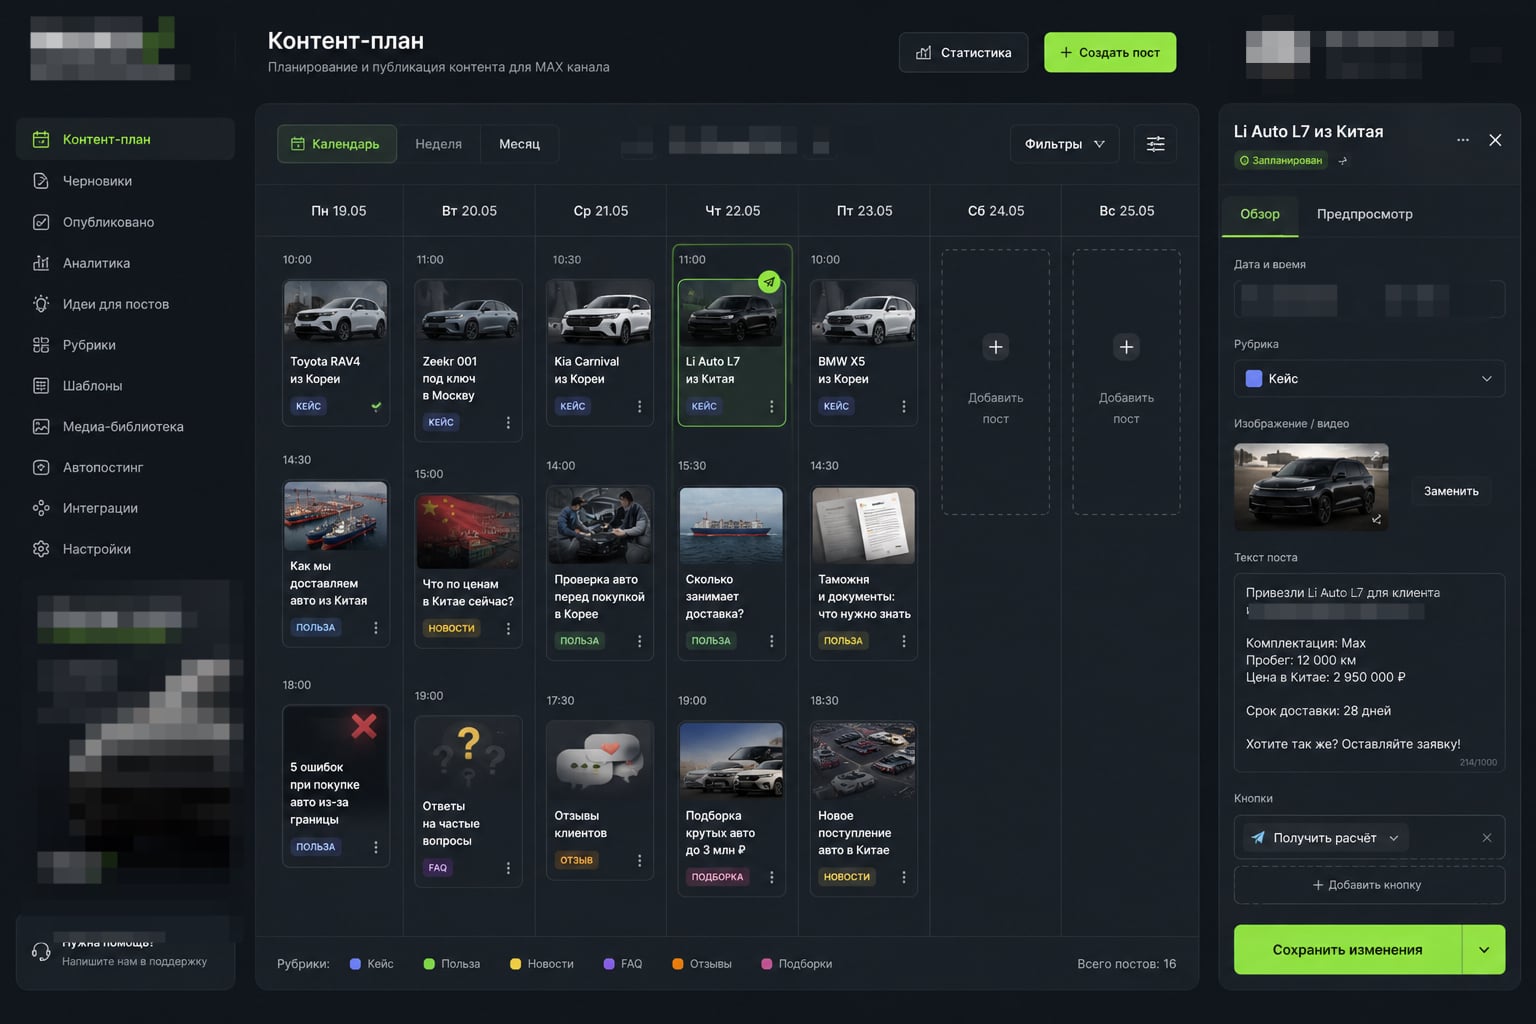Click three-dots menu on Zeekr 001 post
The height and width of the screenshot is (1024, 1536).
point(508,423)
